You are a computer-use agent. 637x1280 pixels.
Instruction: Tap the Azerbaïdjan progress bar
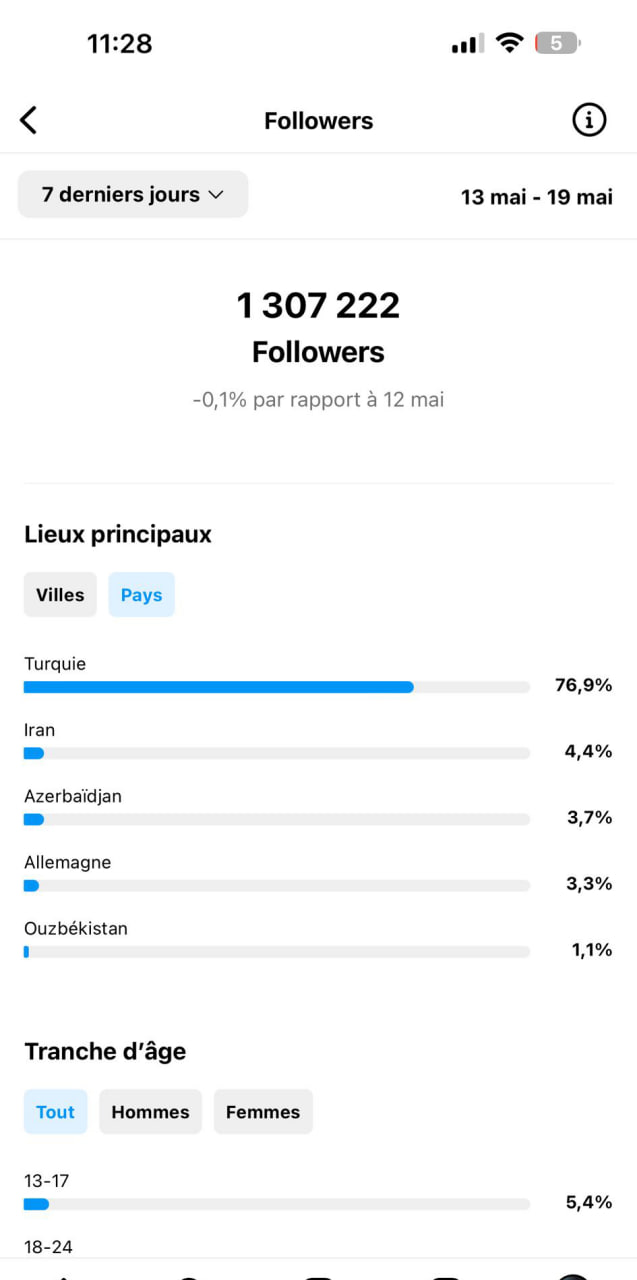click(277, 819)
